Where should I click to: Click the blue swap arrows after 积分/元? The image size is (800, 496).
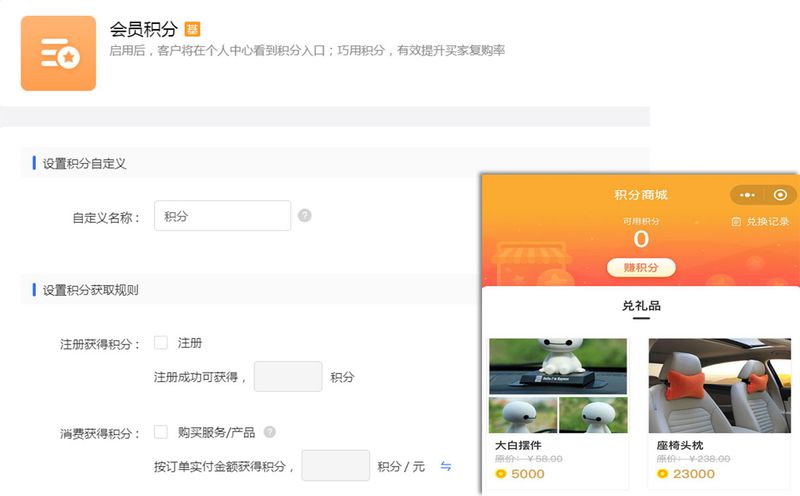[x=445, y=466]
